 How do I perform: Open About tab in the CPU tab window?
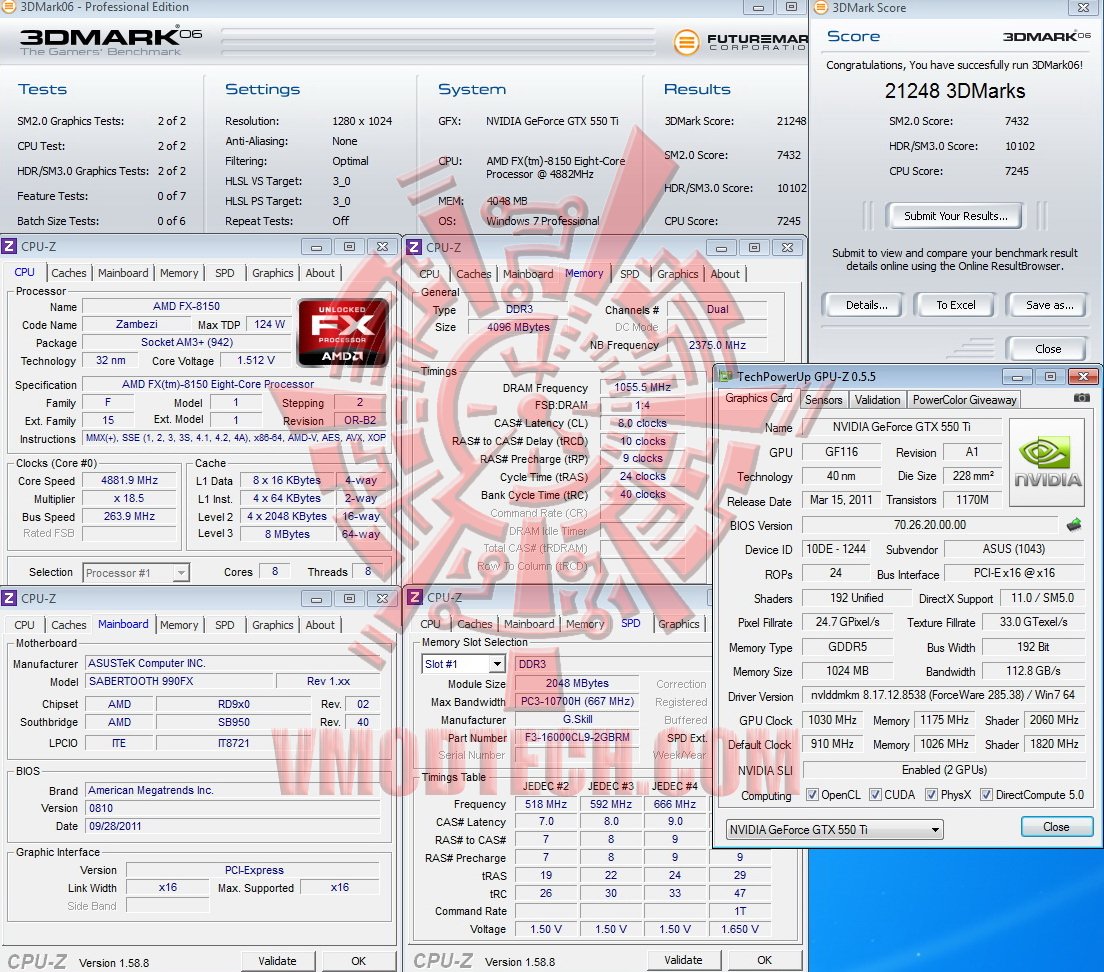[x=320, y=273]
